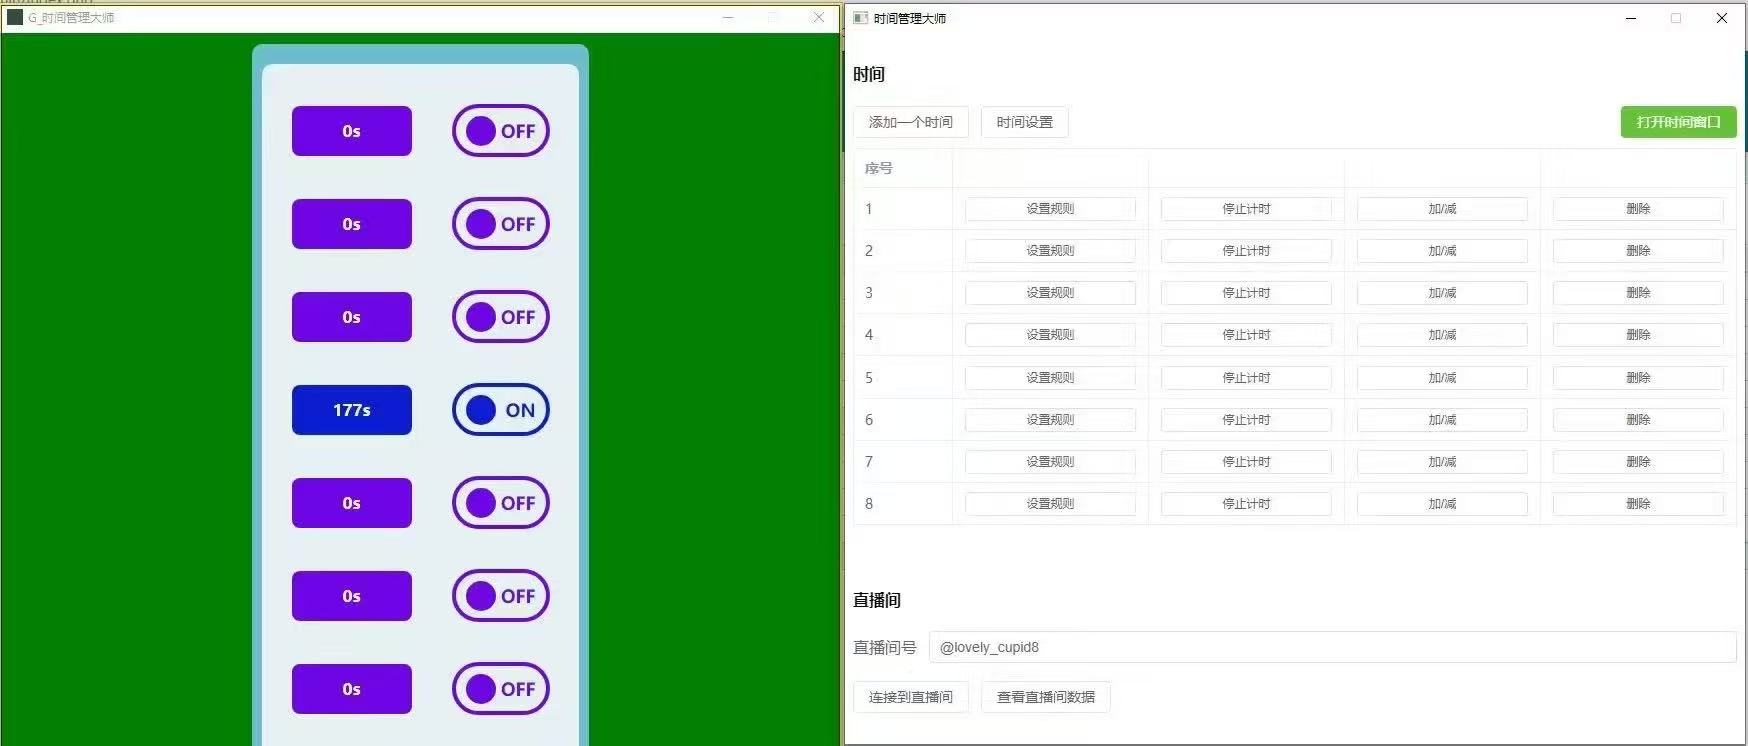Click the G_时间管理大师 window title icon

pyautogui.click(x=15, y=17)
